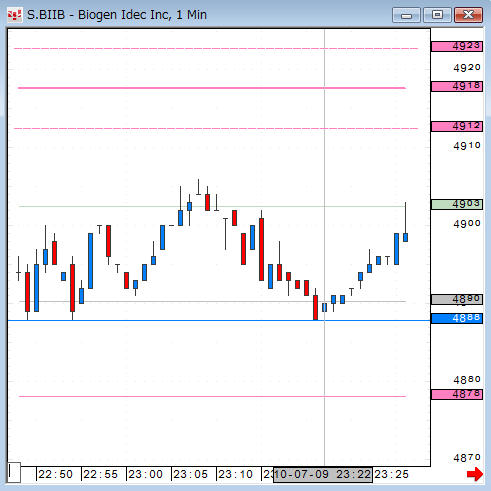Click the blue 4888 price label

457,318
